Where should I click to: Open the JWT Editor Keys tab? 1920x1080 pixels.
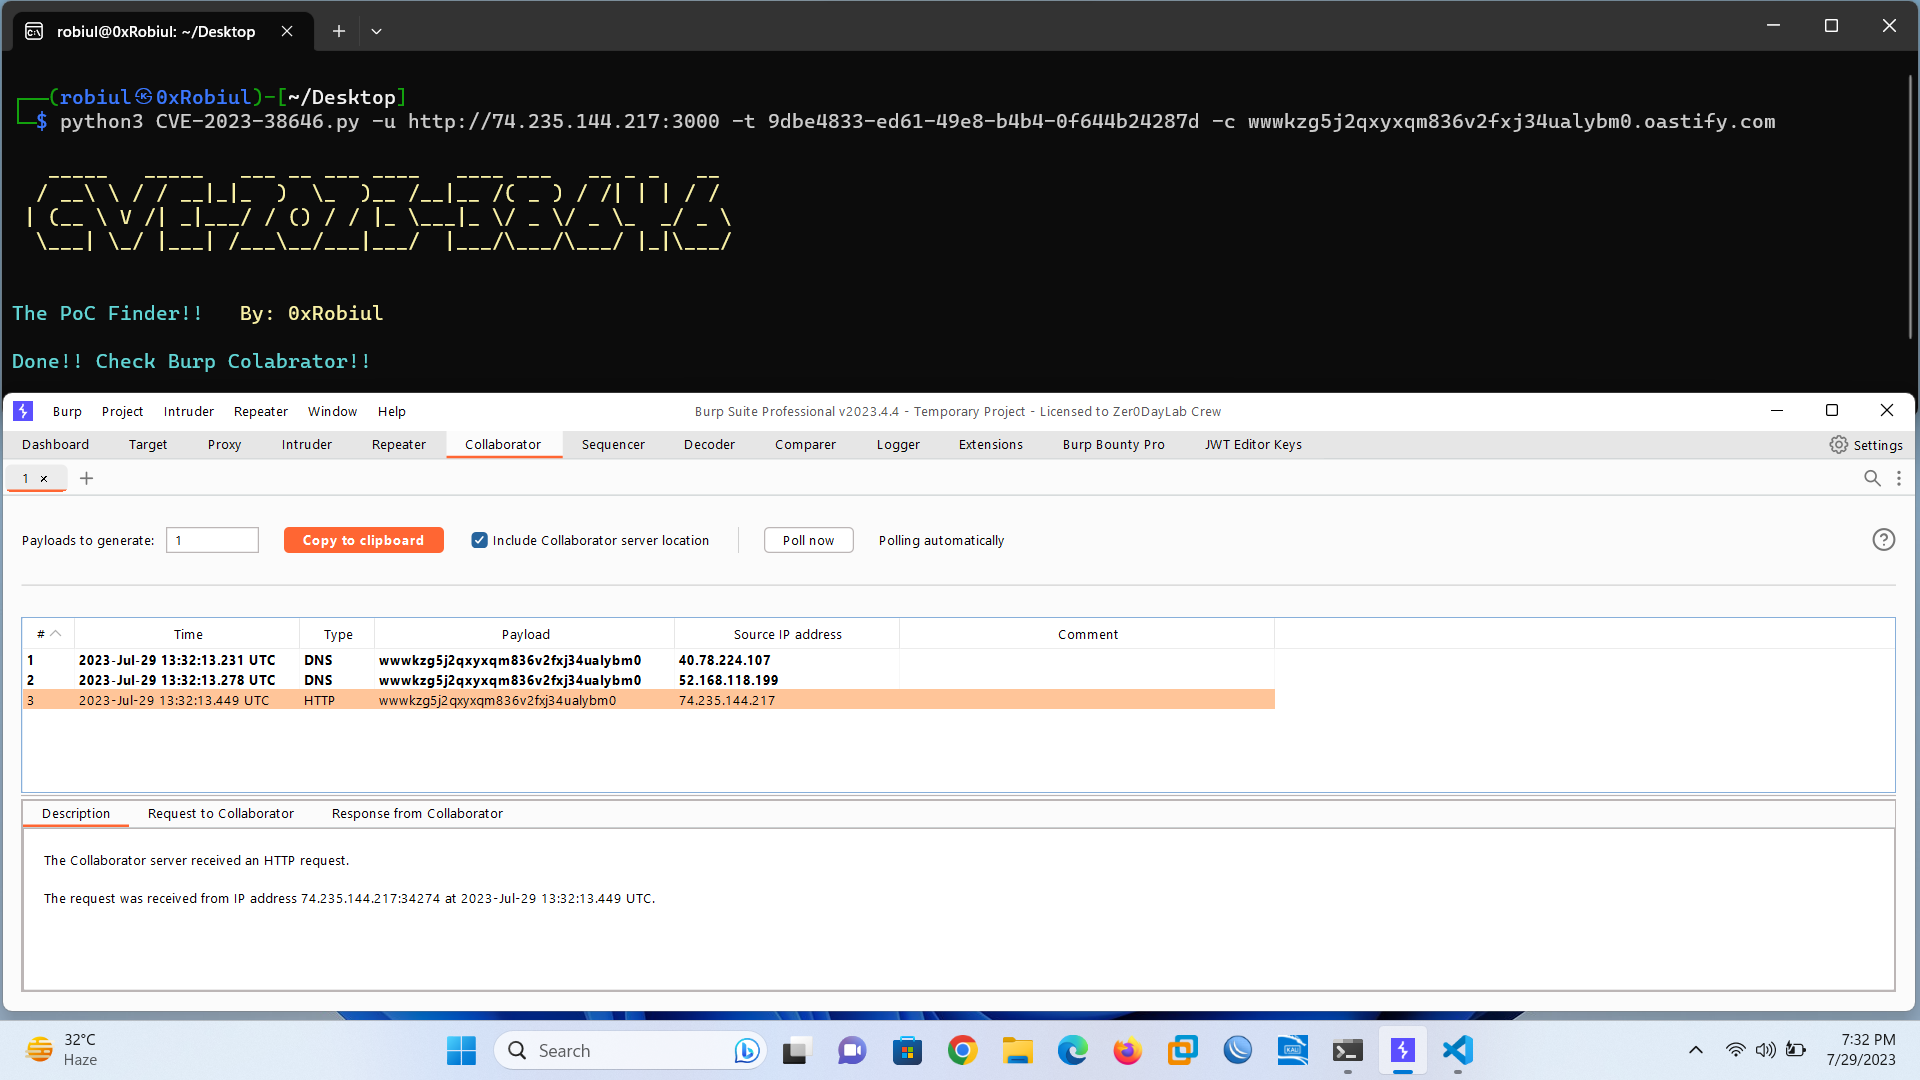[1253, 445]
